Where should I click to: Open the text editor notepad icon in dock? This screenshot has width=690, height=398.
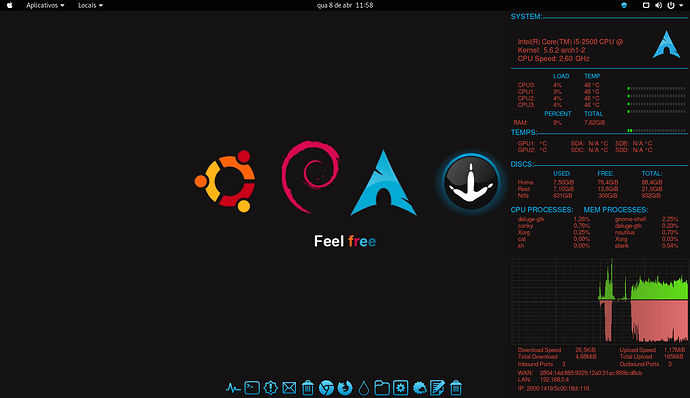tap(437, 388)
